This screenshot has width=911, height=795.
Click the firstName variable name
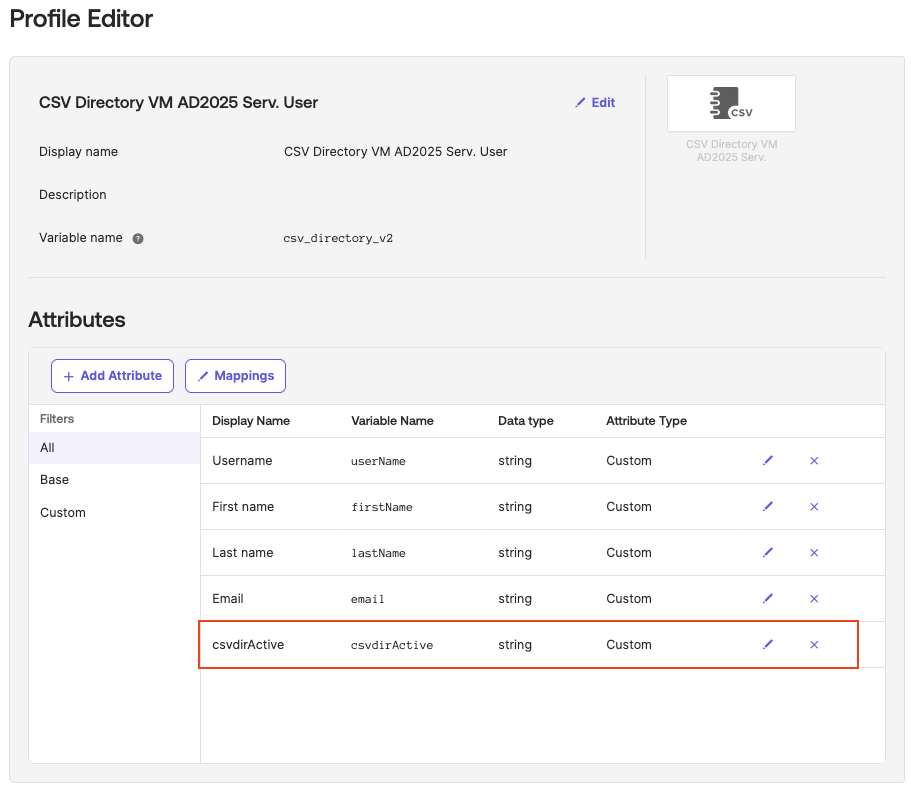[x=382, y=507]
